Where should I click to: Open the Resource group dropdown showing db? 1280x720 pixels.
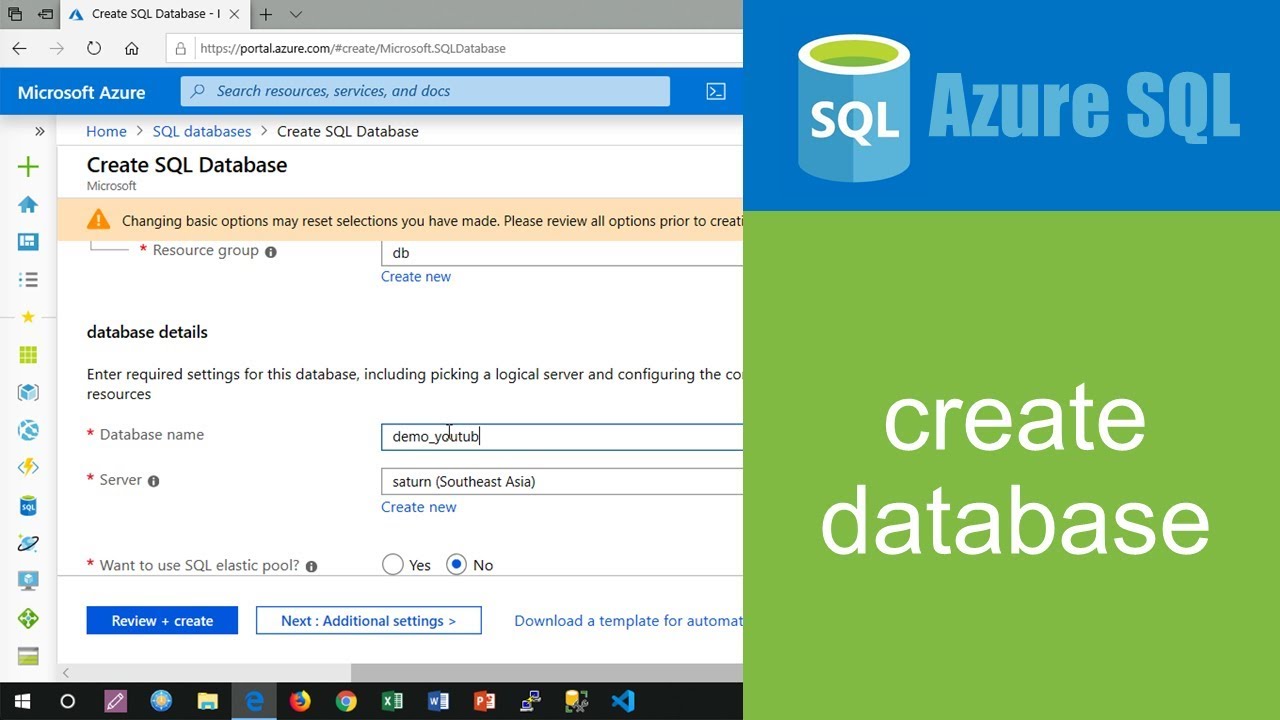coord(562,253)
